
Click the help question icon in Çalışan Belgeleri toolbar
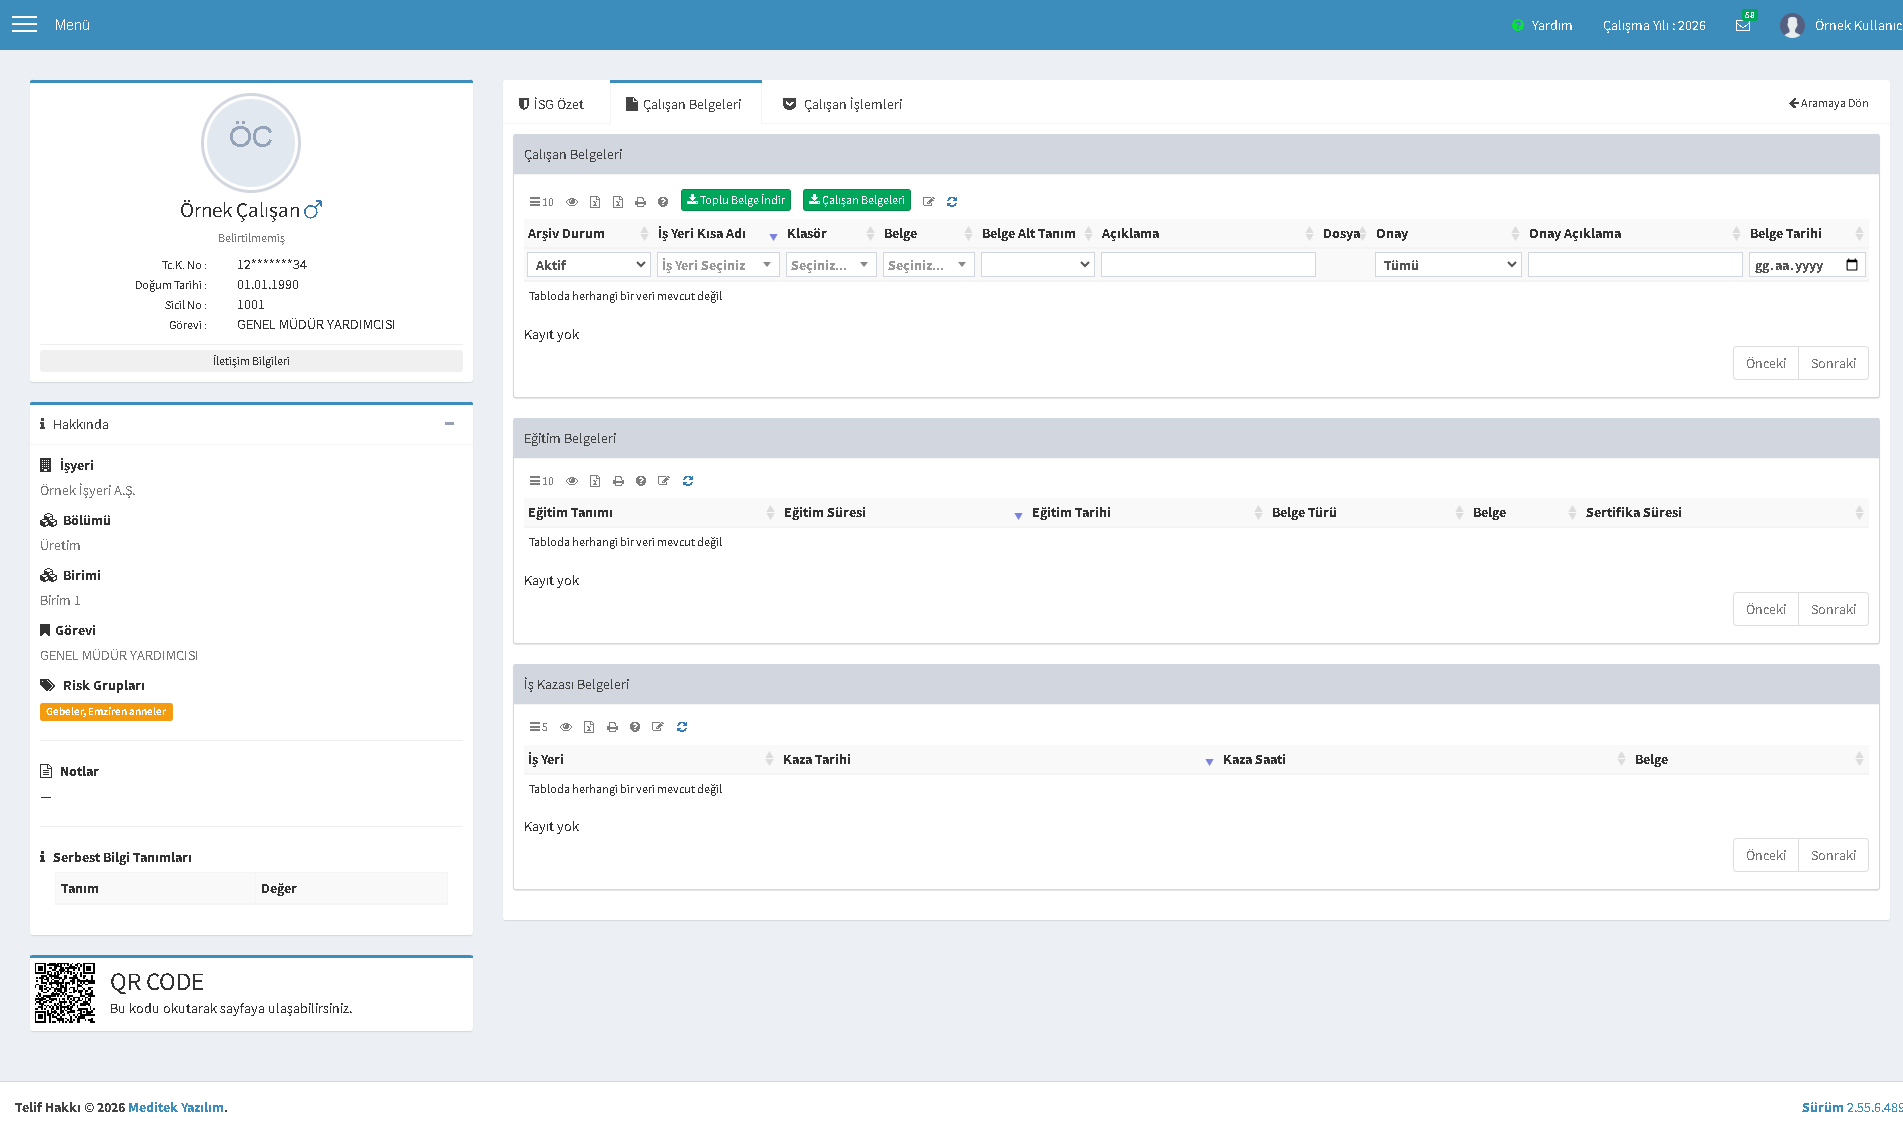(663, 202)
